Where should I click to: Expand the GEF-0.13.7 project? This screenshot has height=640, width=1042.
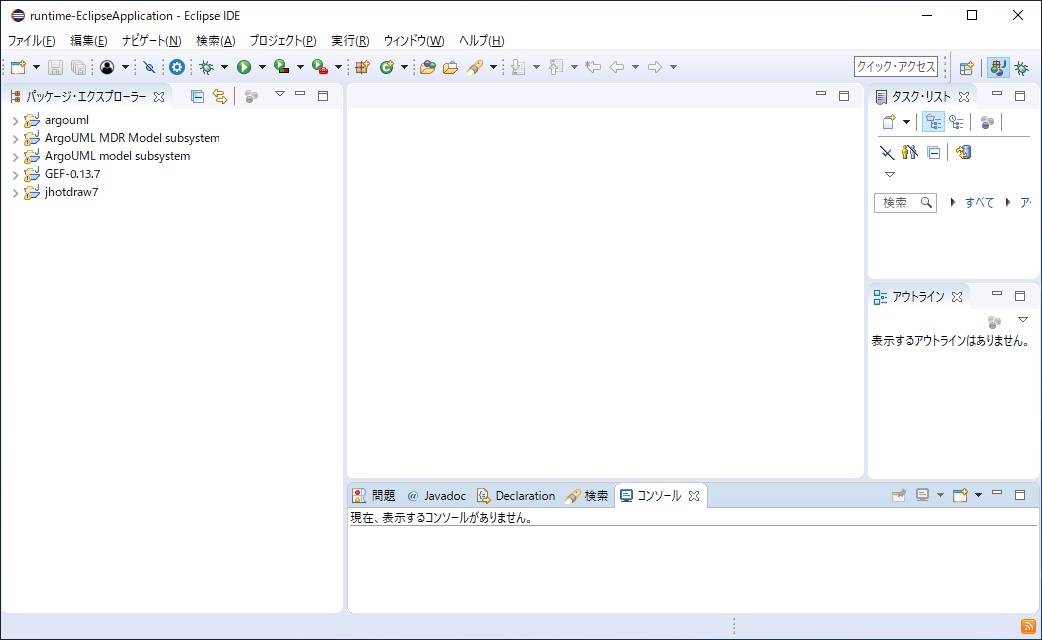15,175
